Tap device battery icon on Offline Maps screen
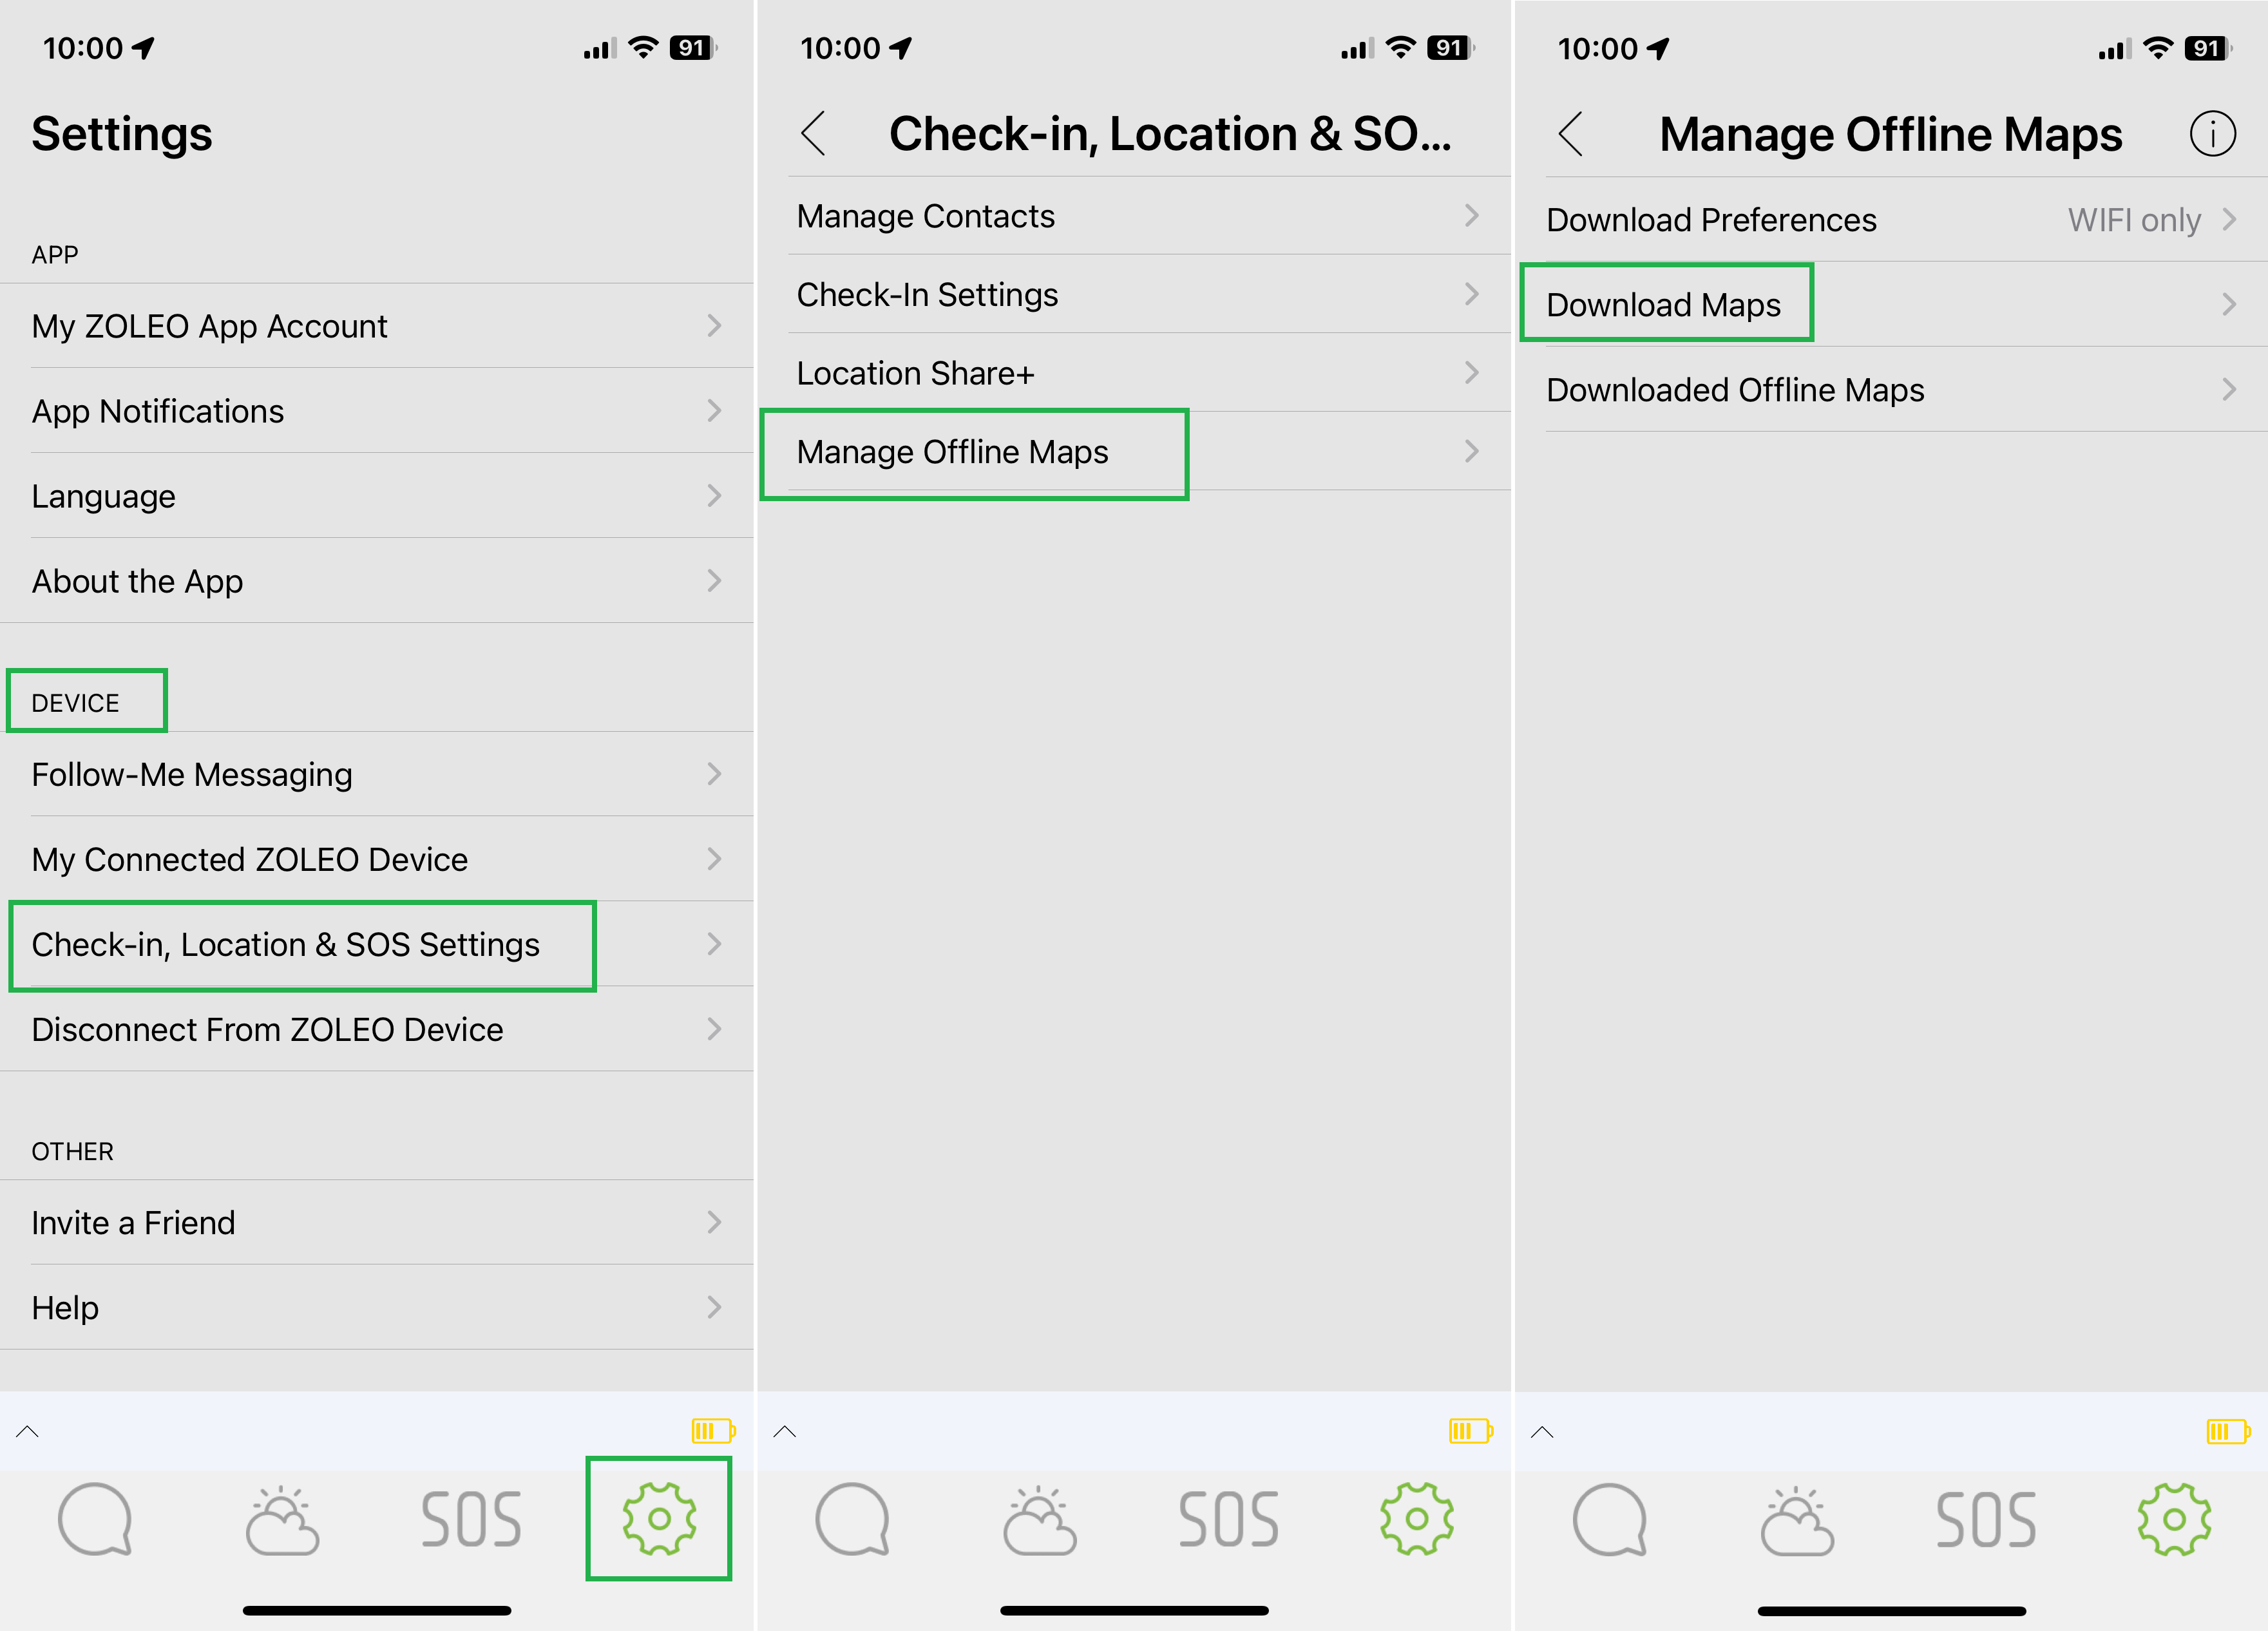Screen dimensions: 2268x1631 (2228, 1431)
